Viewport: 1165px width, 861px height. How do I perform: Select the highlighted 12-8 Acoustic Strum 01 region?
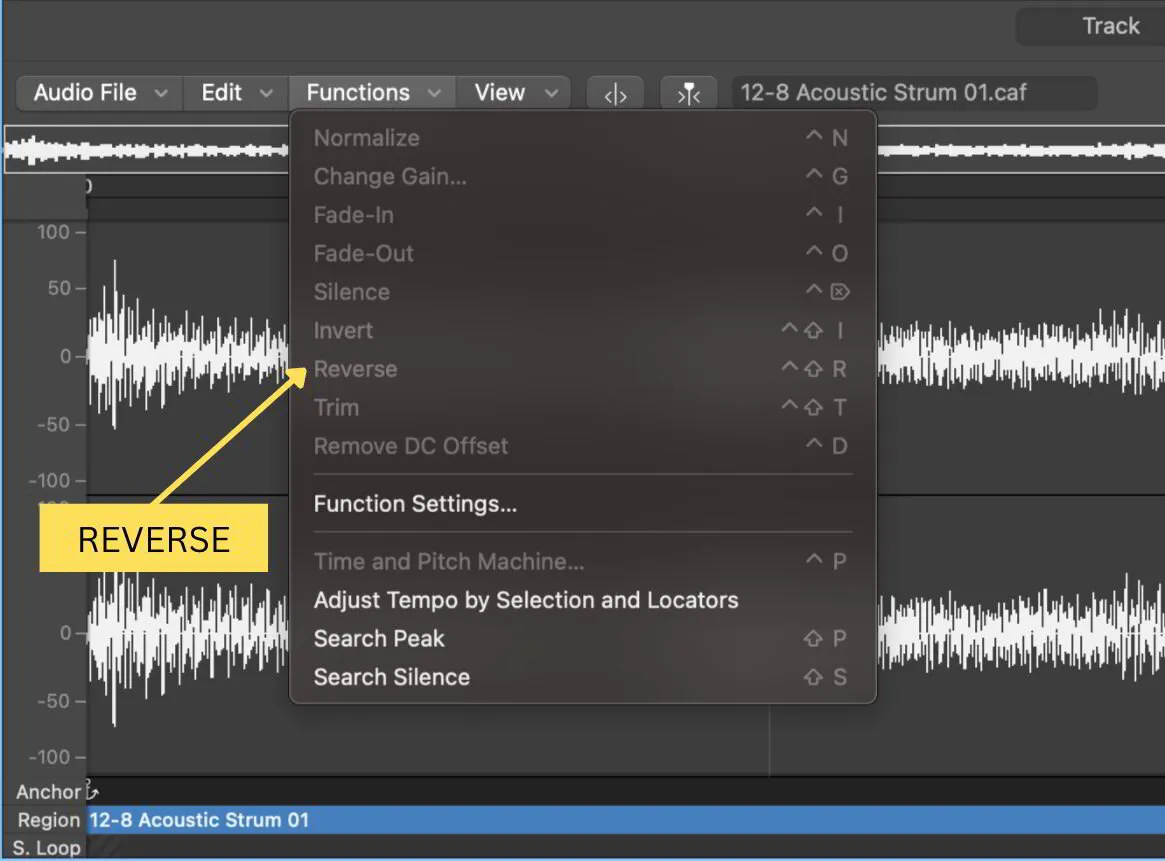click(x=400, y=820)
